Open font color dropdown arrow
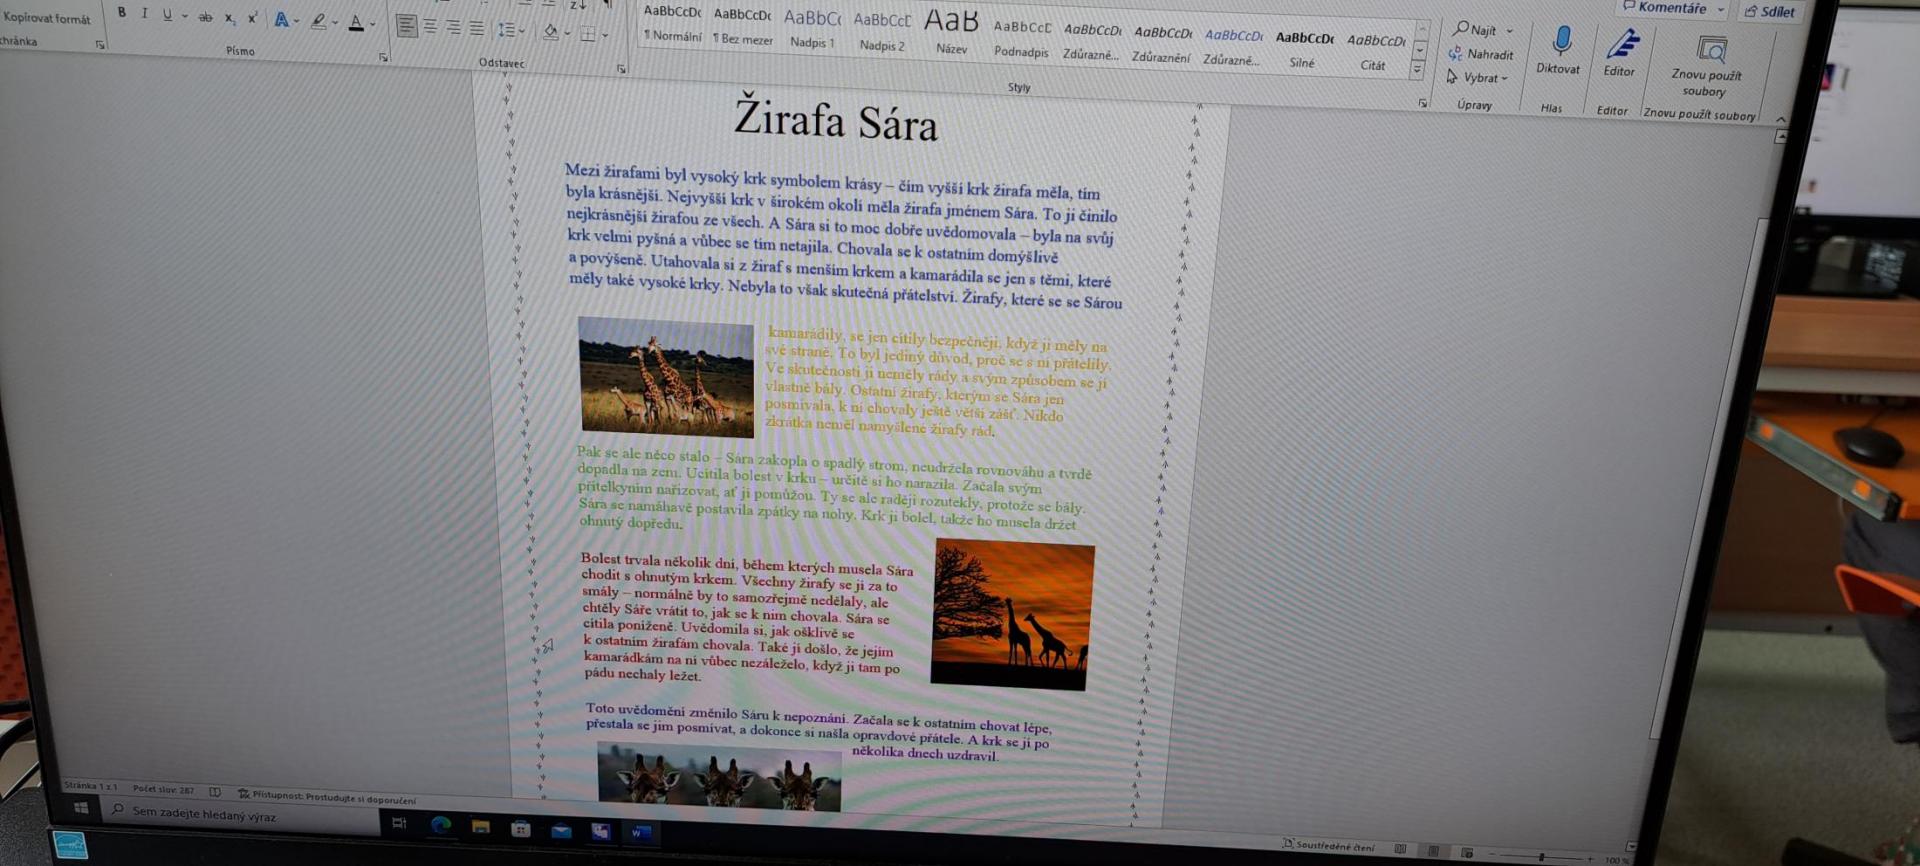This screenshot has width=1920, height=866. point(373,24)
